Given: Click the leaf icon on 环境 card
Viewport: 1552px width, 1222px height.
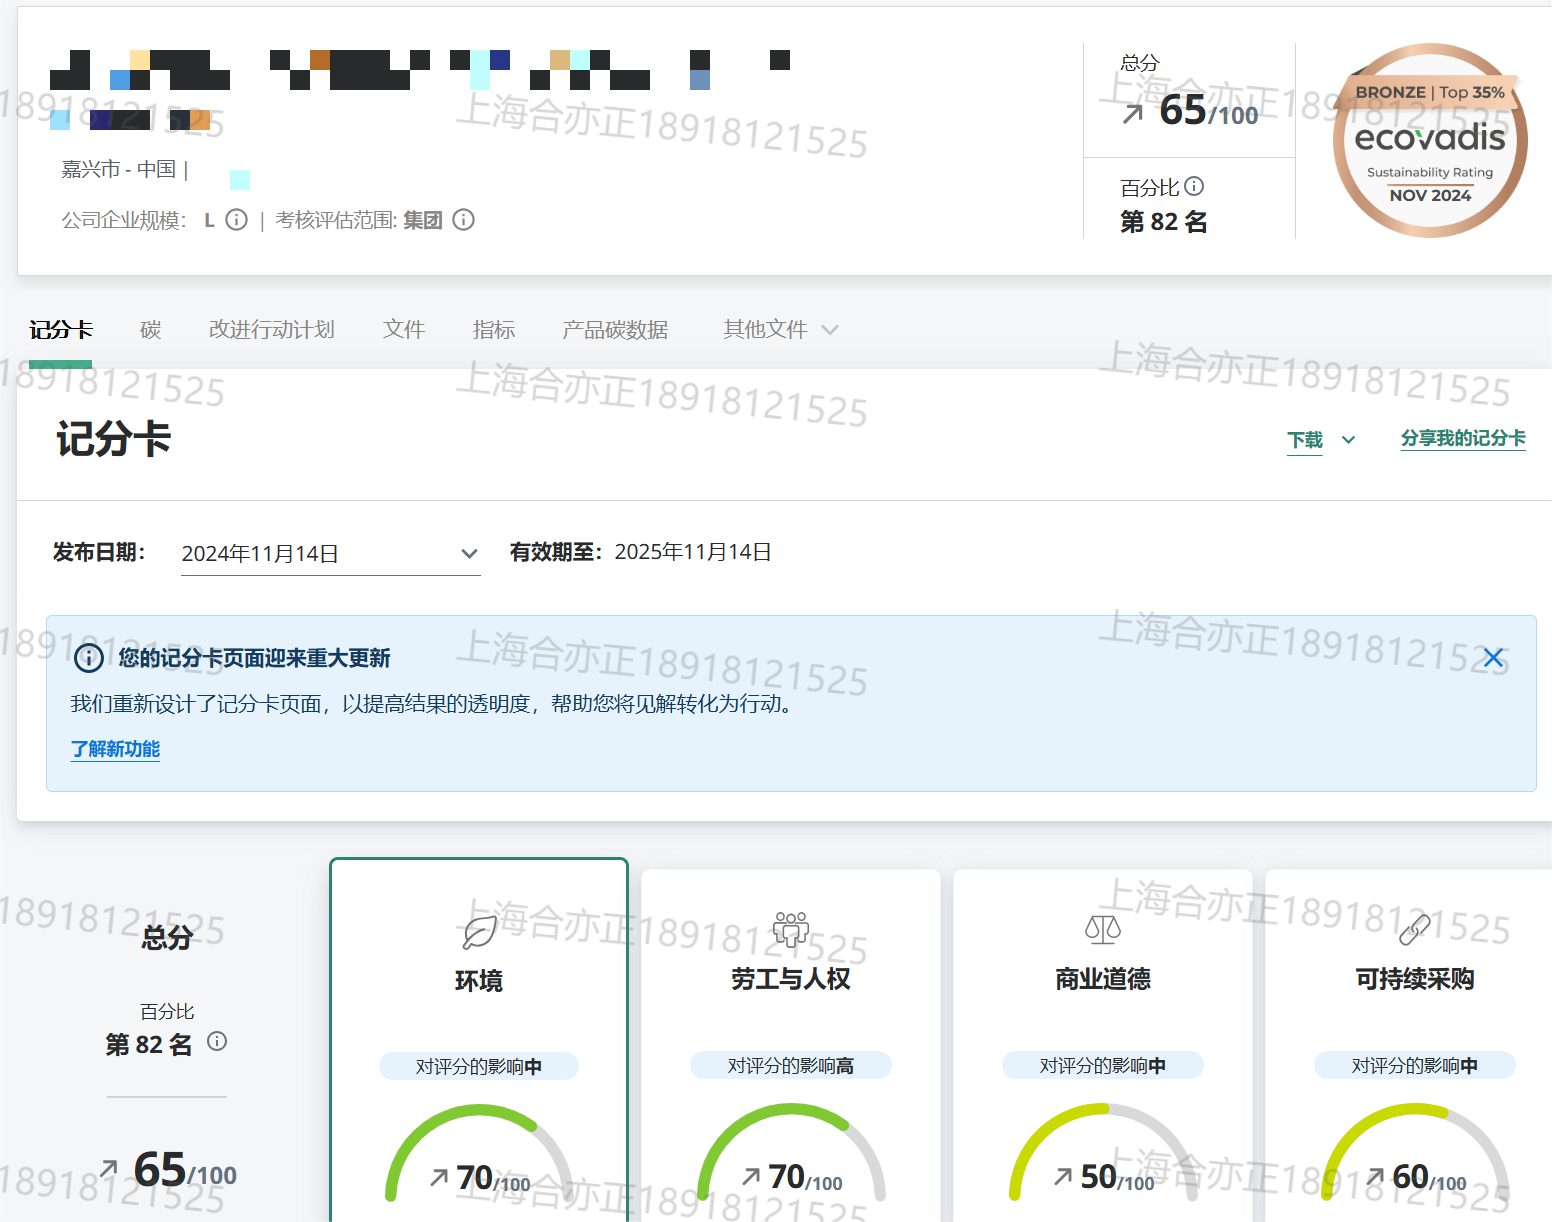Looking at the screenshot, I should 479,932.
